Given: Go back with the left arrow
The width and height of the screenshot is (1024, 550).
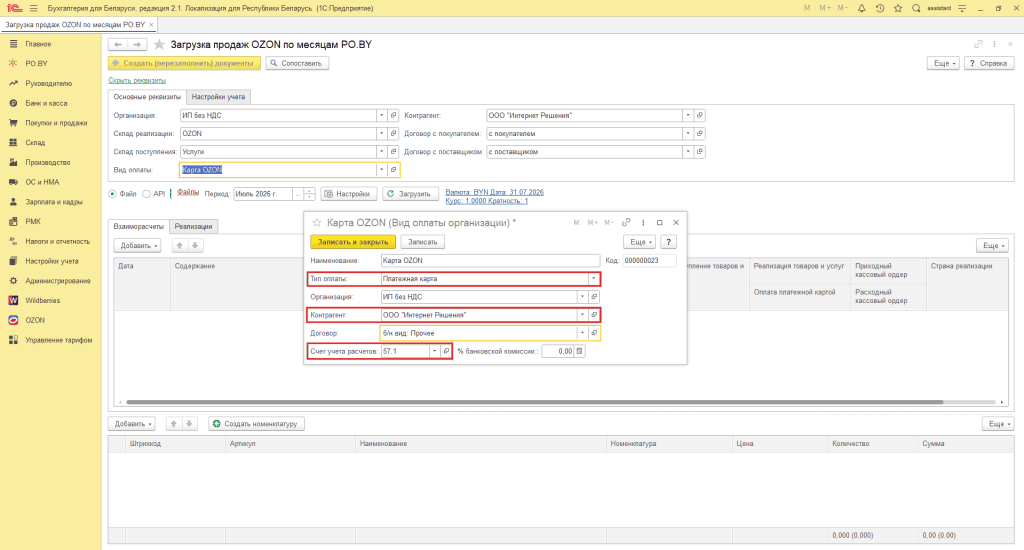Looking at the screenshot, I should tap(118, 44).
